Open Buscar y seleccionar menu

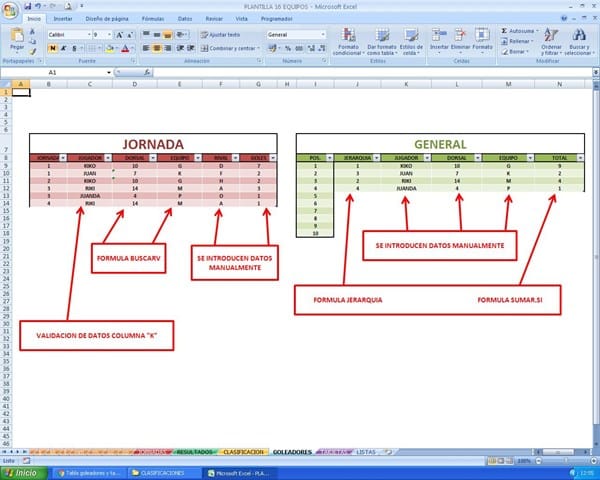(579, 41)
